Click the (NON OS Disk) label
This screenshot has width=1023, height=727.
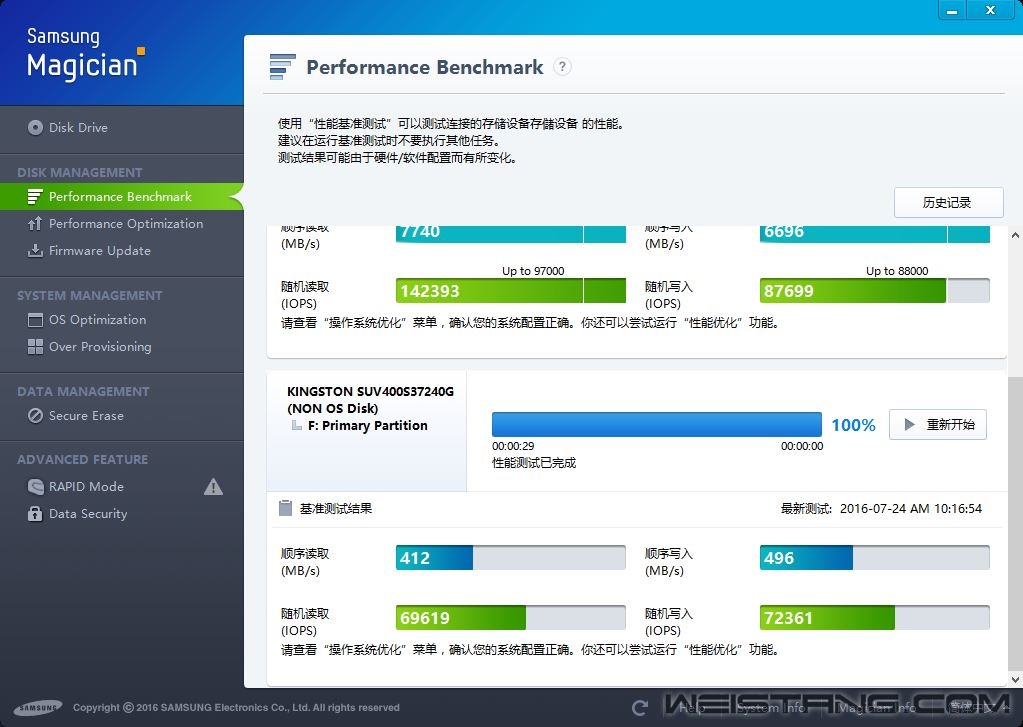(333, 409)
